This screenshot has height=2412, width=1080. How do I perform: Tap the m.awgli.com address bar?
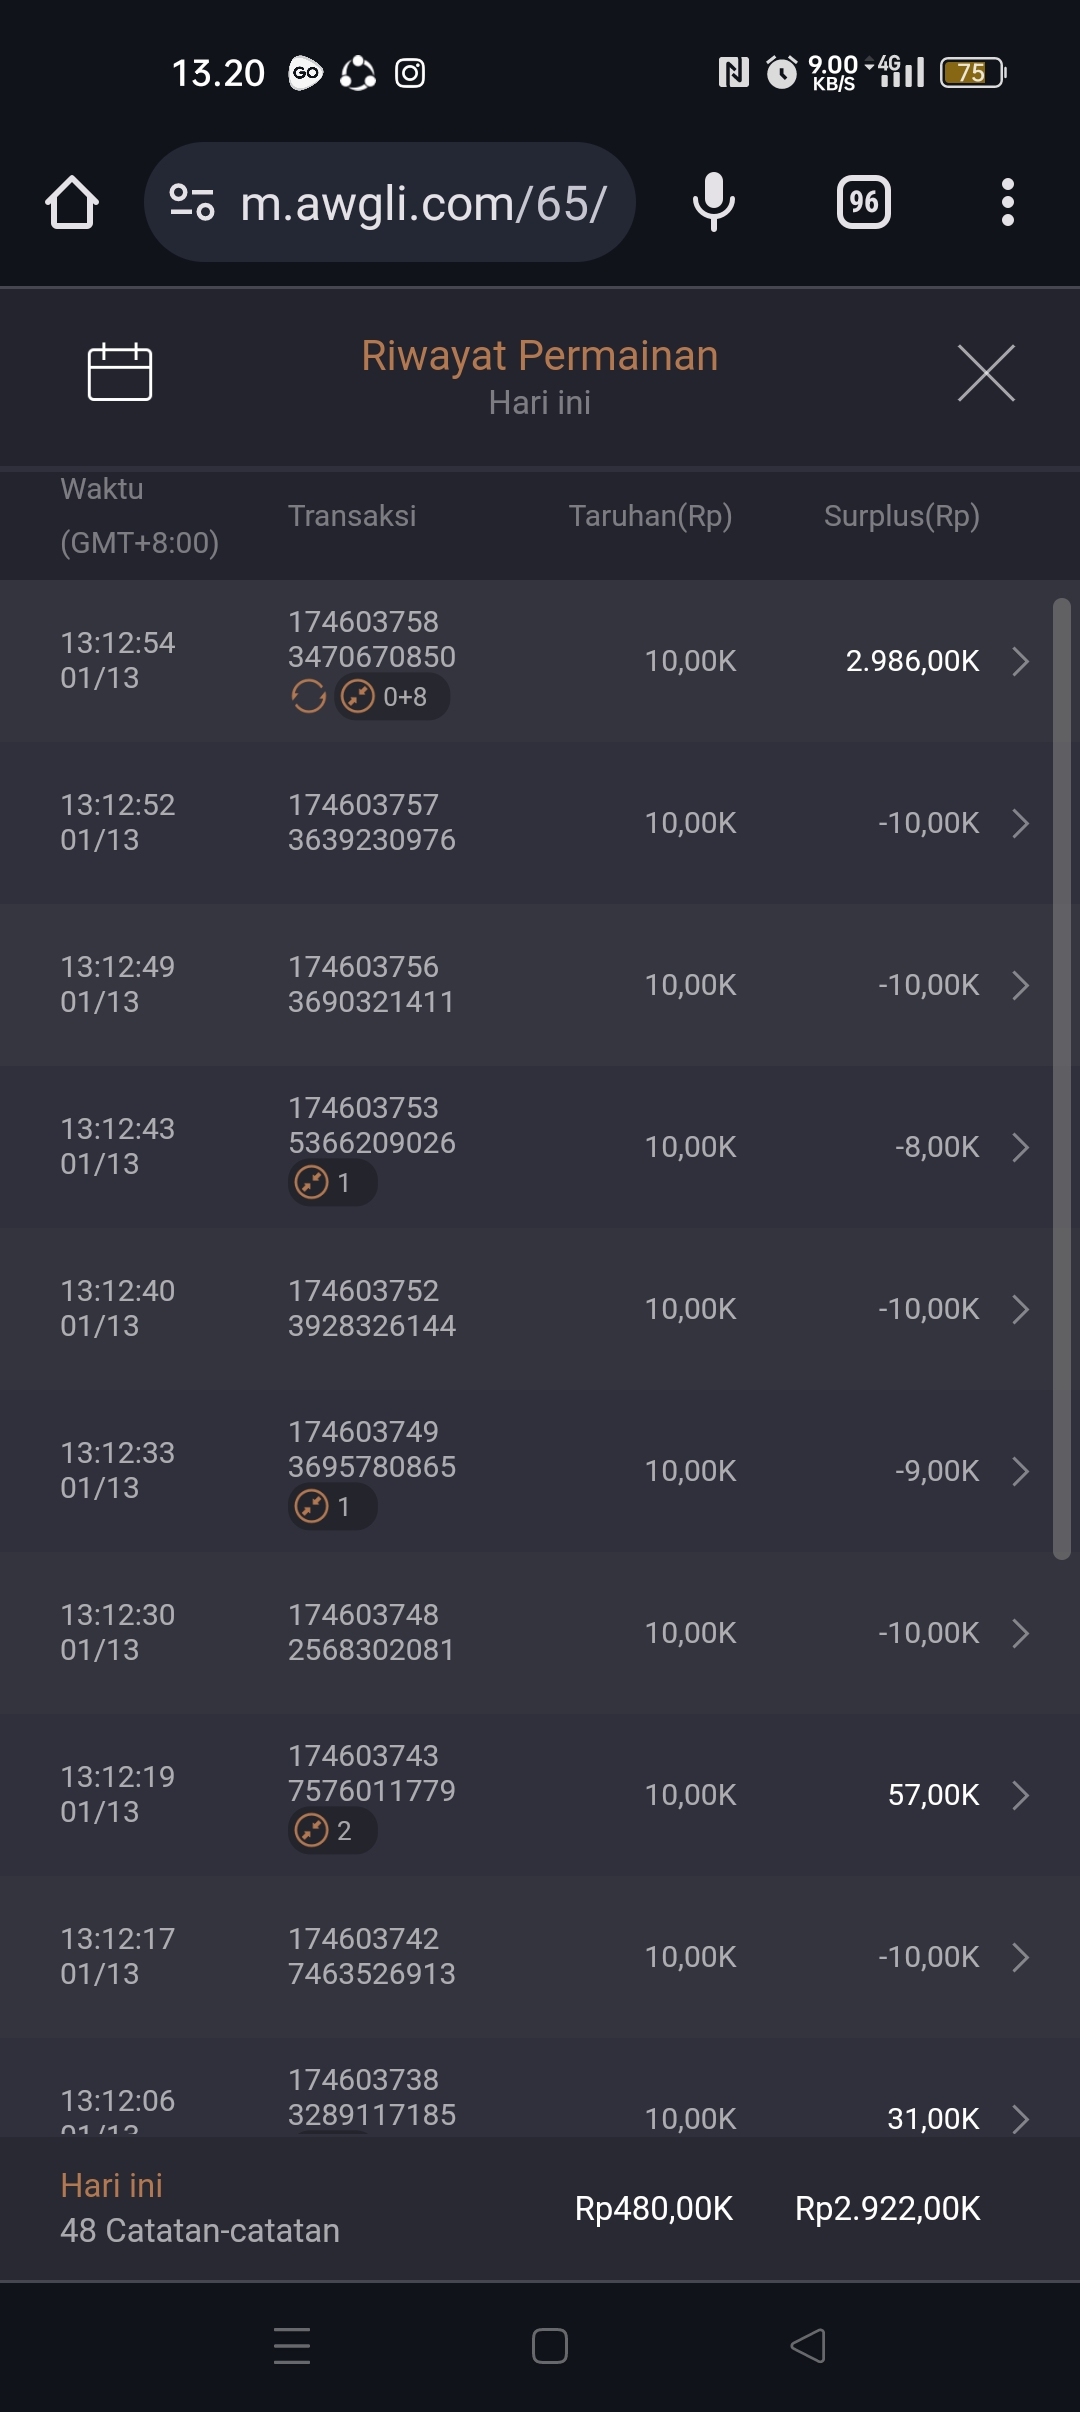[422, 203]
